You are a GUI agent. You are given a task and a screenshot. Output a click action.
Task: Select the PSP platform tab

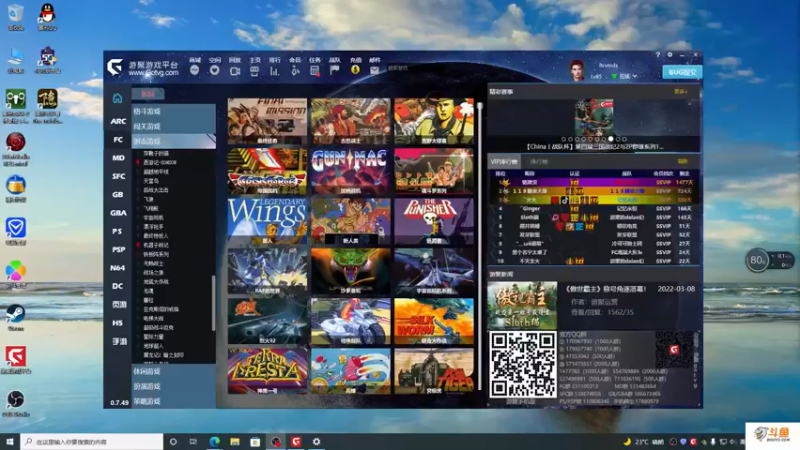coord(118,249)
